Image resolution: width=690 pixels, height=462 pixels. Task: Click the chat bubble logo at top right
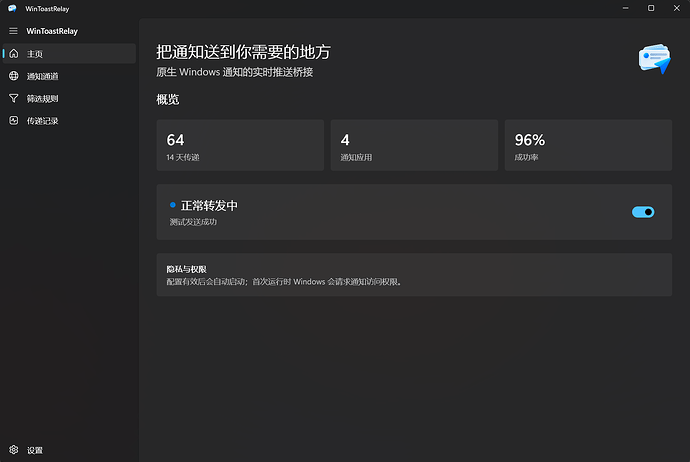(x=655, y=59)
